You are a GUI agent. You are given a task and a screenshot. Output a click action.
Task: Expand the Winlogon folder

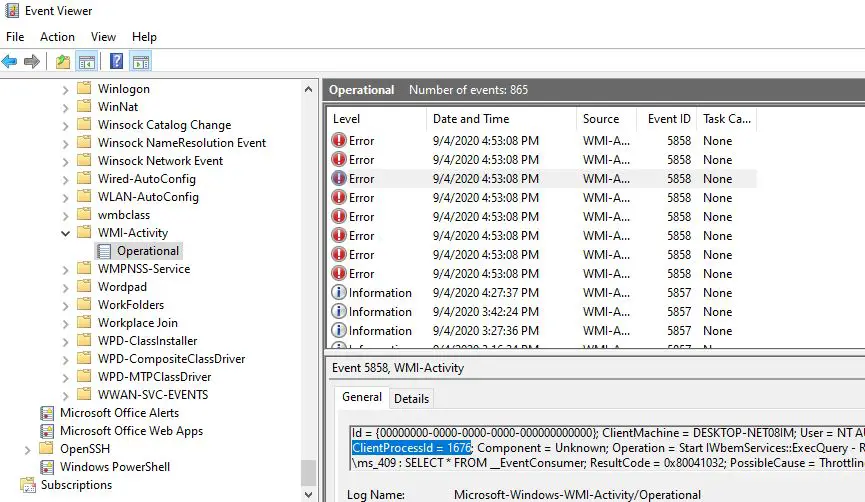click(66, 89)
